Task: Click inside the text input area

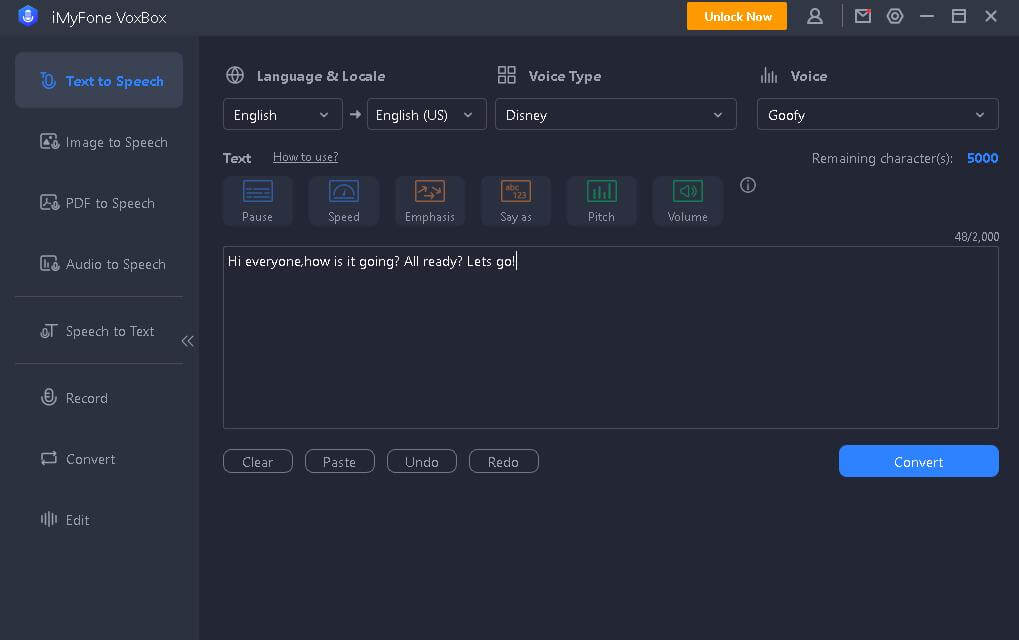Action: [x=610, y=340]
